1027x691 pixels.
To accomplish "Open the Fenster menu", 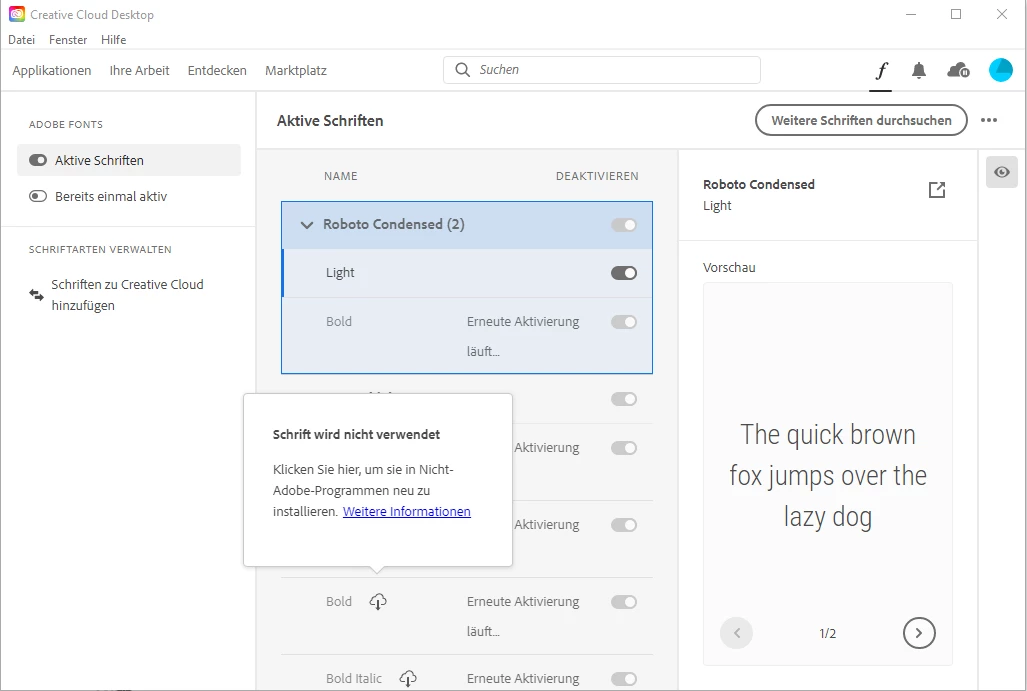I will 68,40.
